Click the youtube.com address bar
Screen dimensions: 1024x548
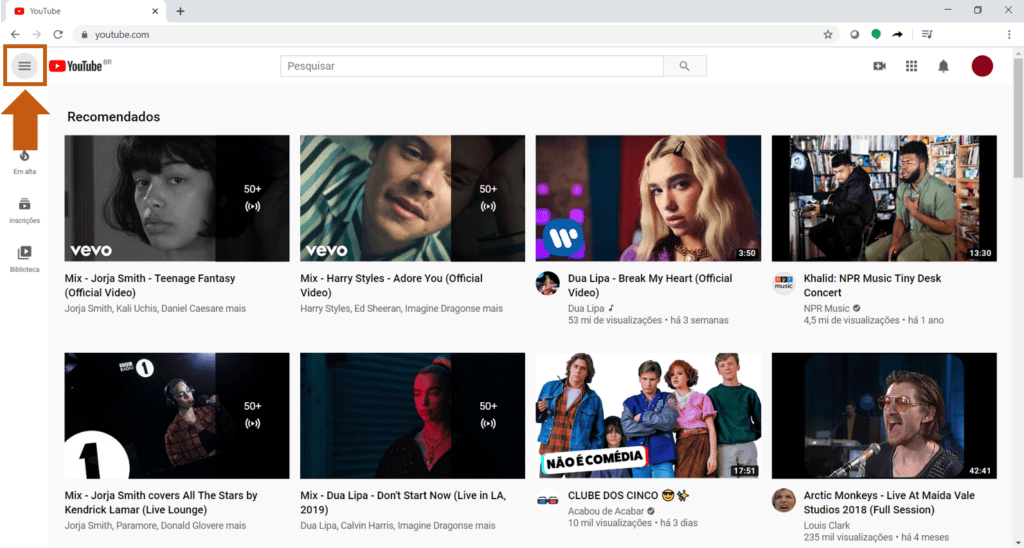point(454,35)
